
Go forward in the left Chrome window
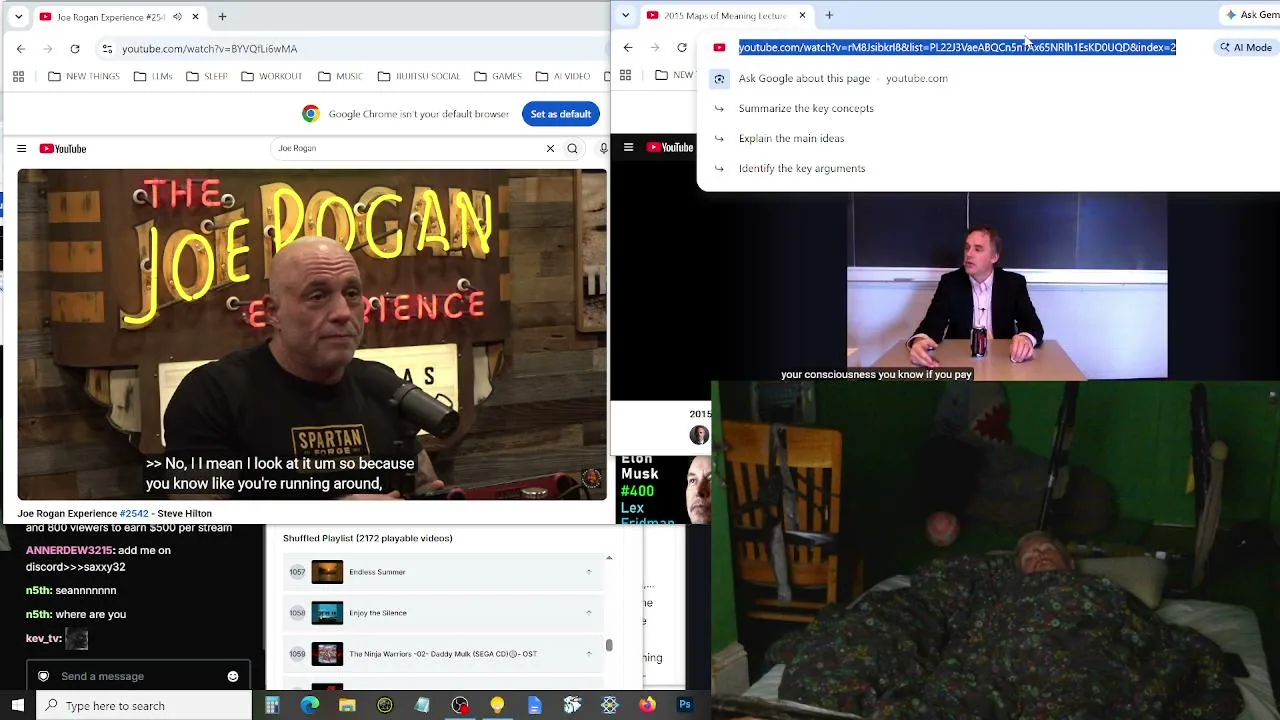[x=48, y=48]
